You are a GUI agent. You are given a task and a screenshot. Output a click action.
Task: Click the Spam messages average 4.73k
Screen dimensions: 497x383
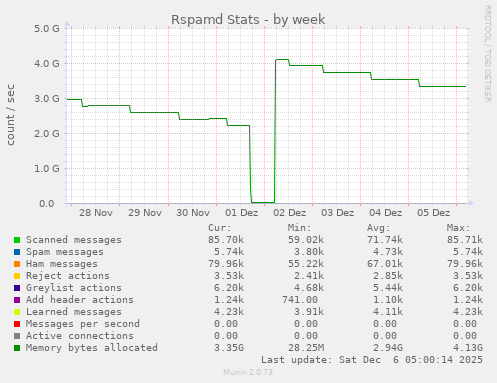[x=388, y=252]
